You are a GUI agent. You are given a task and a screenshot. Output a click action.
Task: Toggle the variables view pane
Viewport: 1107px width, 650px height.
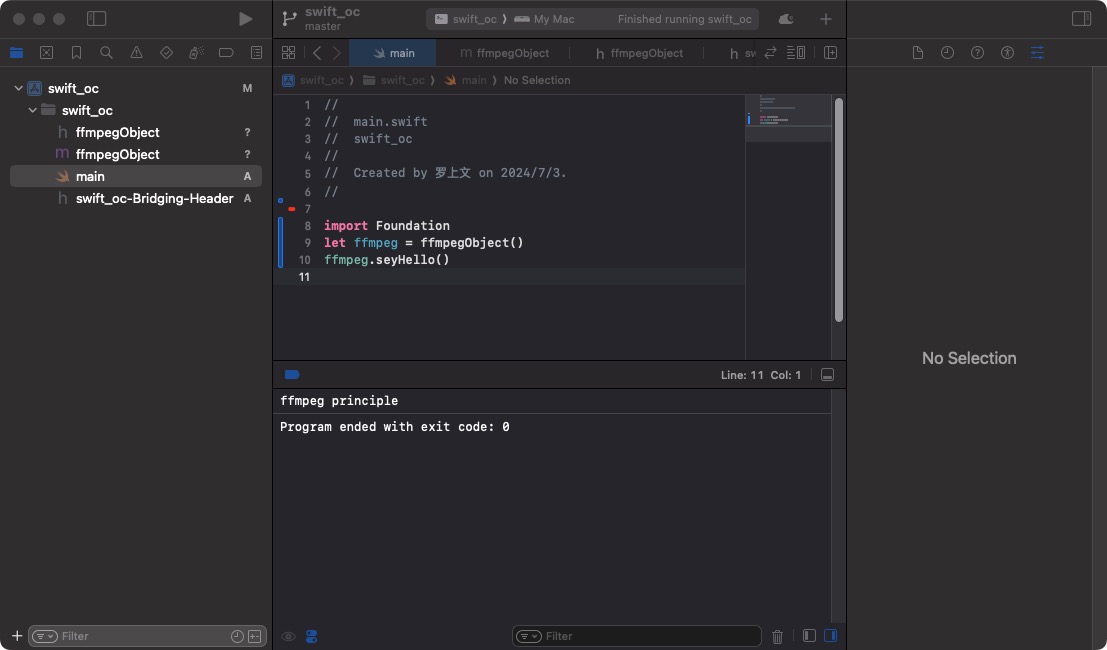(x=809, y=636)
